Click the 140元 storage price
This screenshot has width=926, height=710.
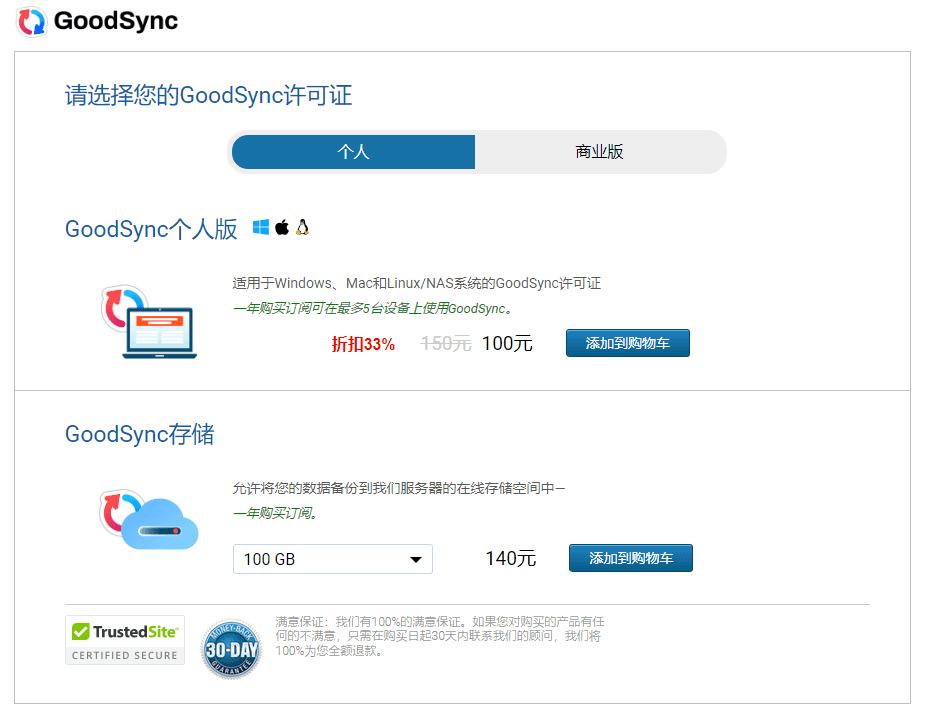point(511,558)
